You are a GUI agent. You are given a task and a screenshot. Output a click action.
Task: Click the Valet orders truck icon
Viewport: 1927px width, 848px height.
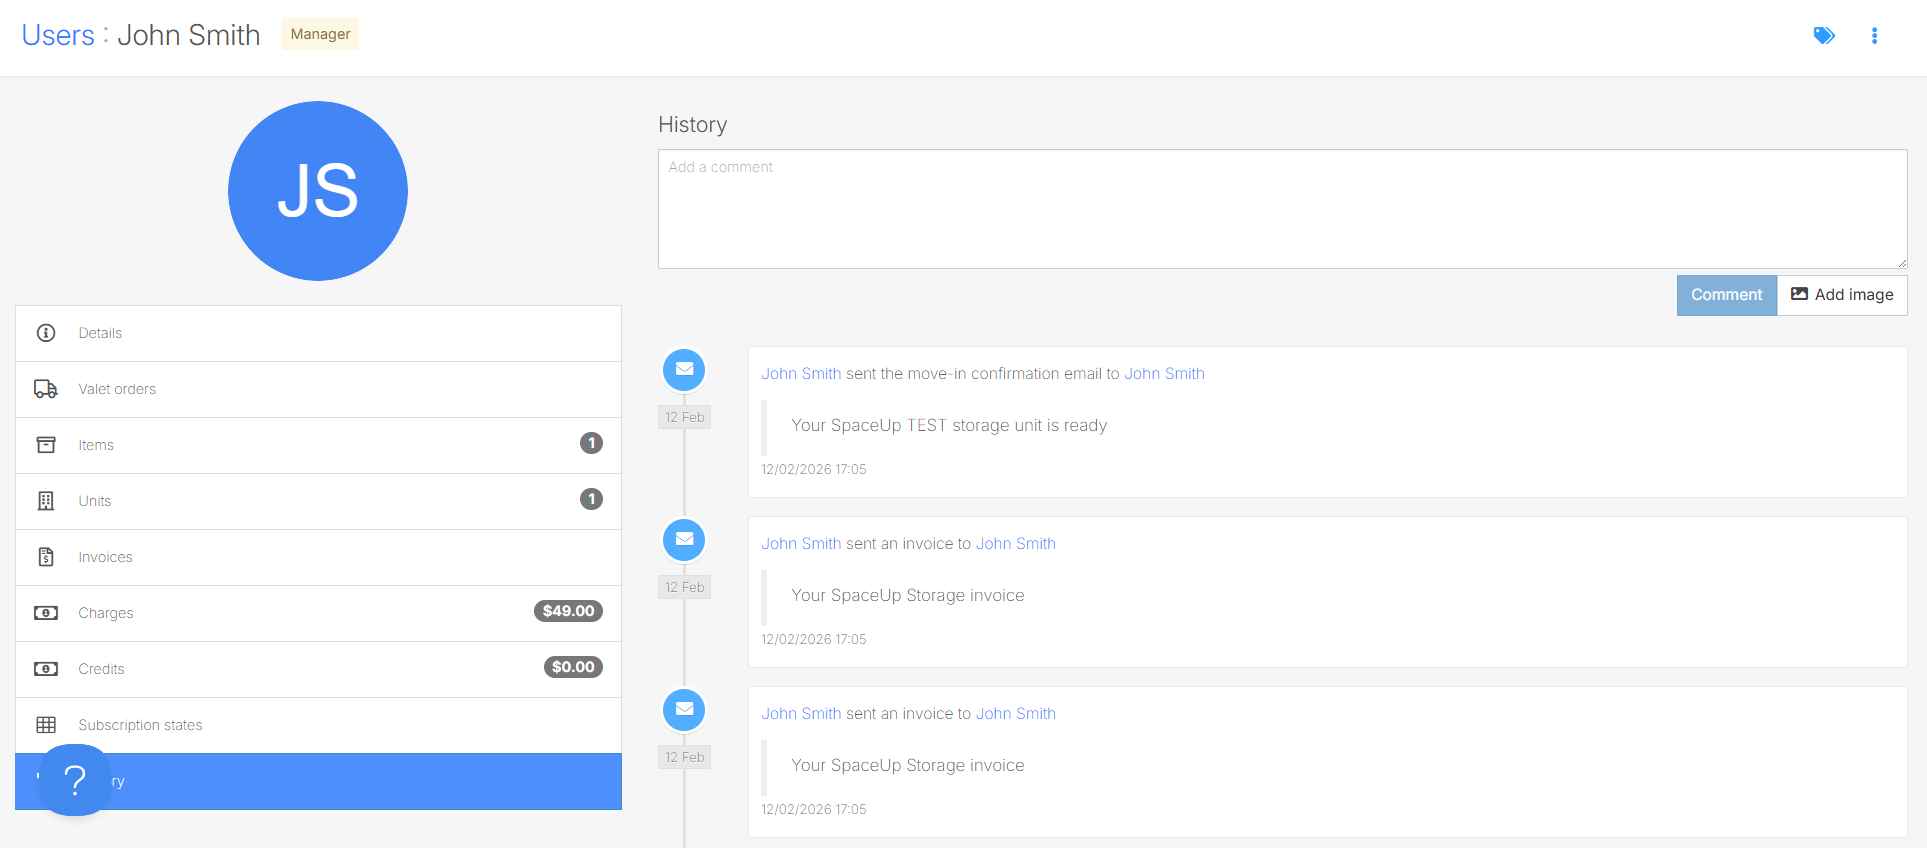pyautogui.click(x=46, y=389)
